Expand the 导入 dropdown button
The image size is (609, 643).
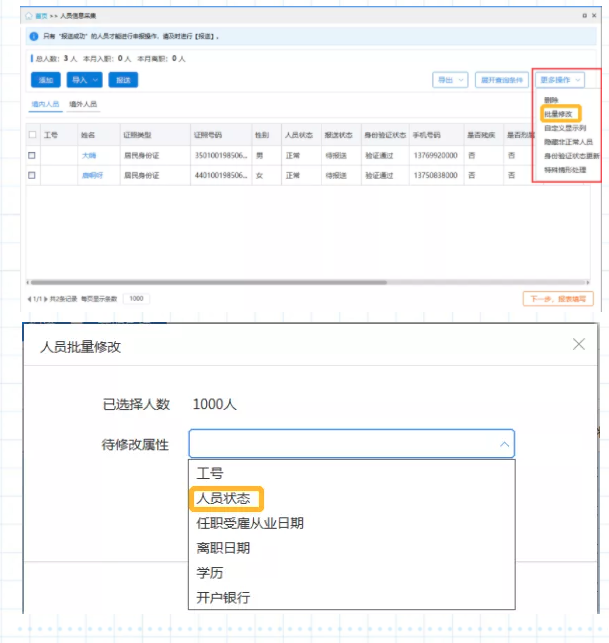pos(84,80)
